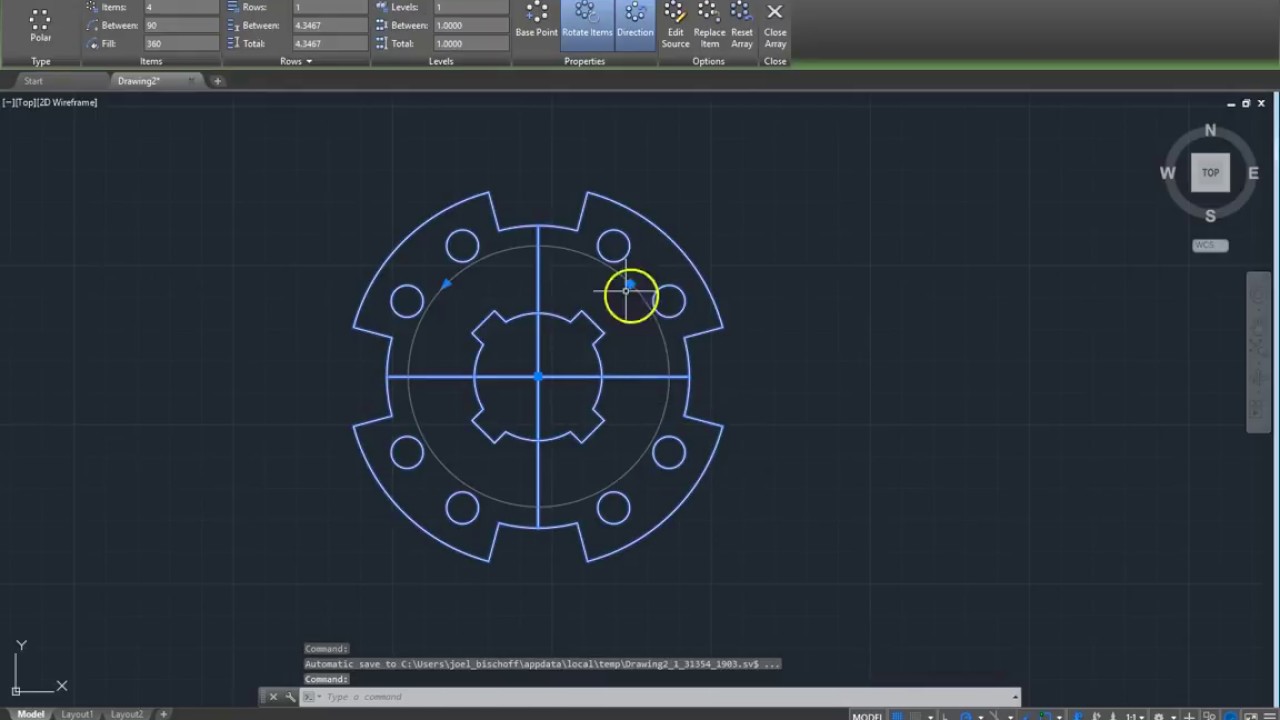1280x720 pixels.
Task: Toggle snap mode in status bar
Action: tap(916, 716)
